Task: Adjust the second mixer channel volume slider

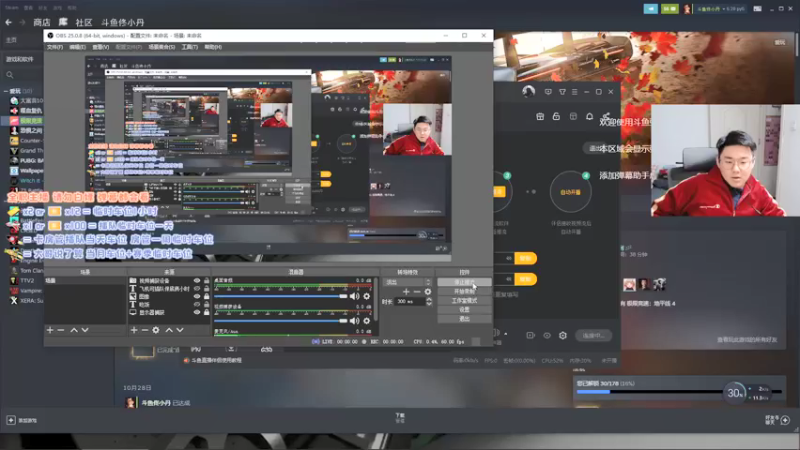Action: (280, 320)
